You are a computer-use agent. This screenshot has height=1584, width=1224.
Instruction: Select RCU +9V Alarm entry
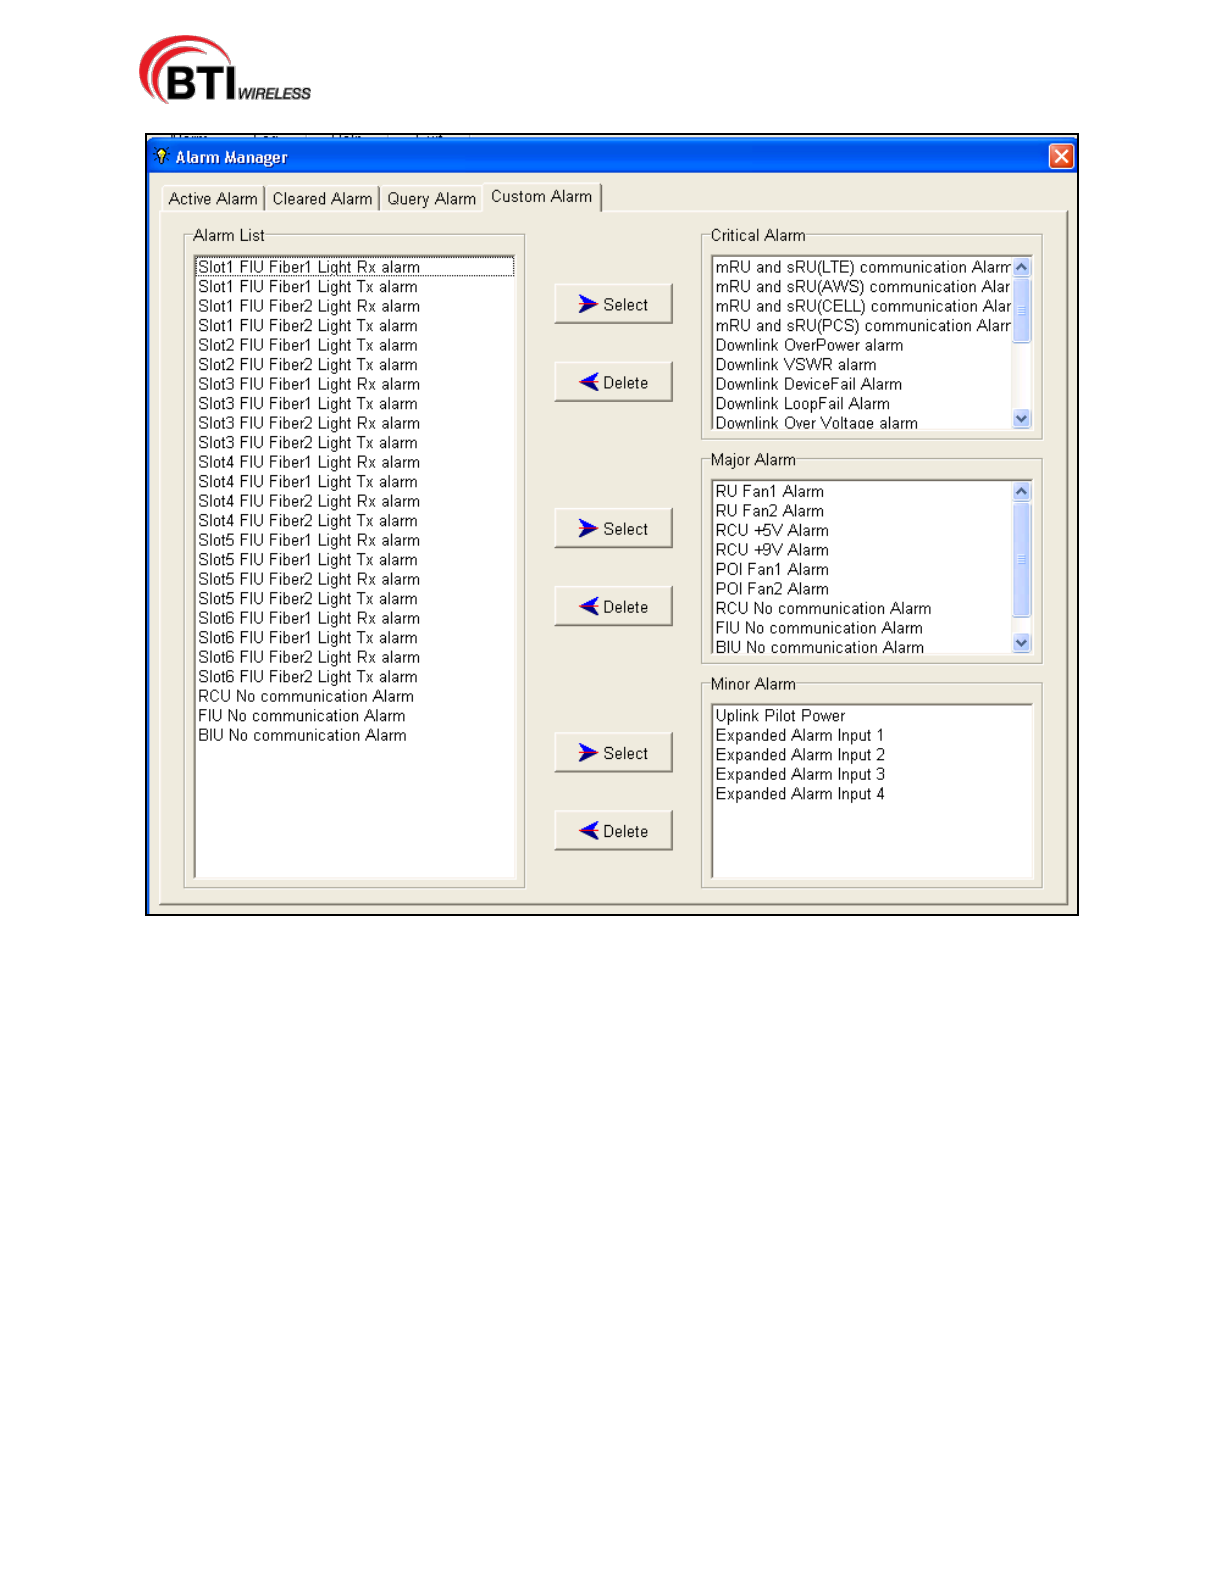point(863,550)
